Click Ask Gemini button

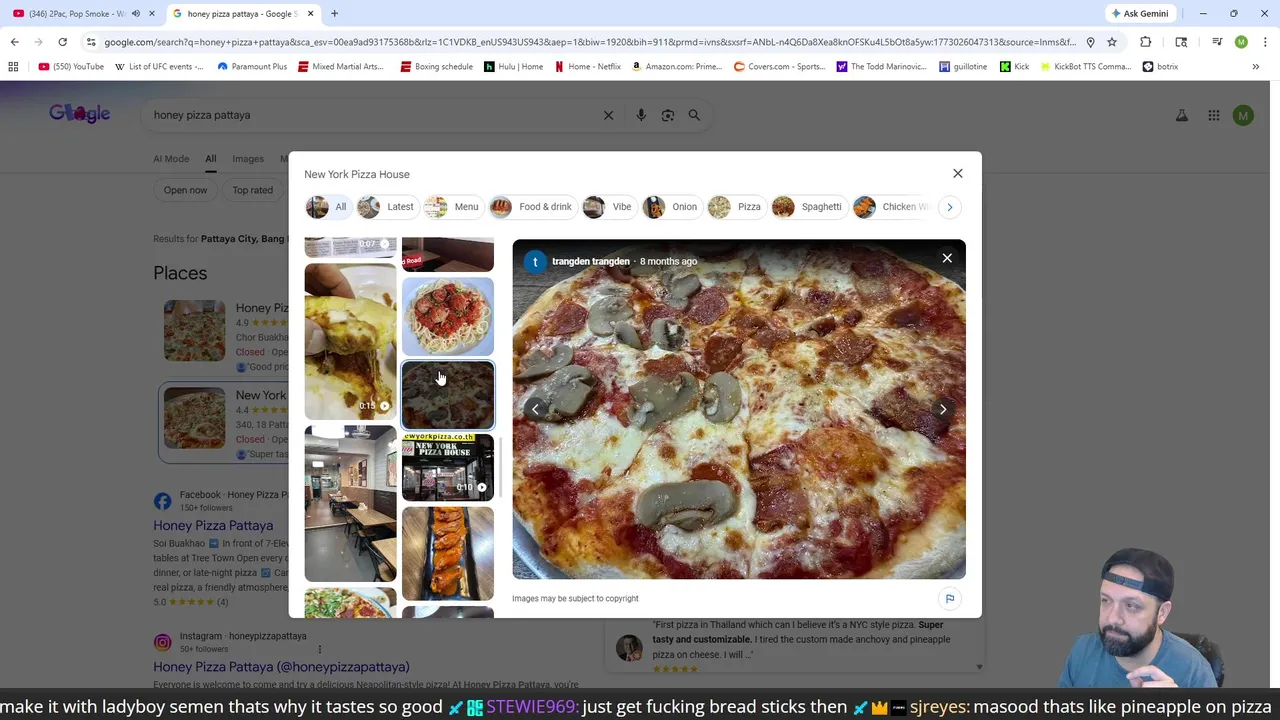pos(1139,14)
